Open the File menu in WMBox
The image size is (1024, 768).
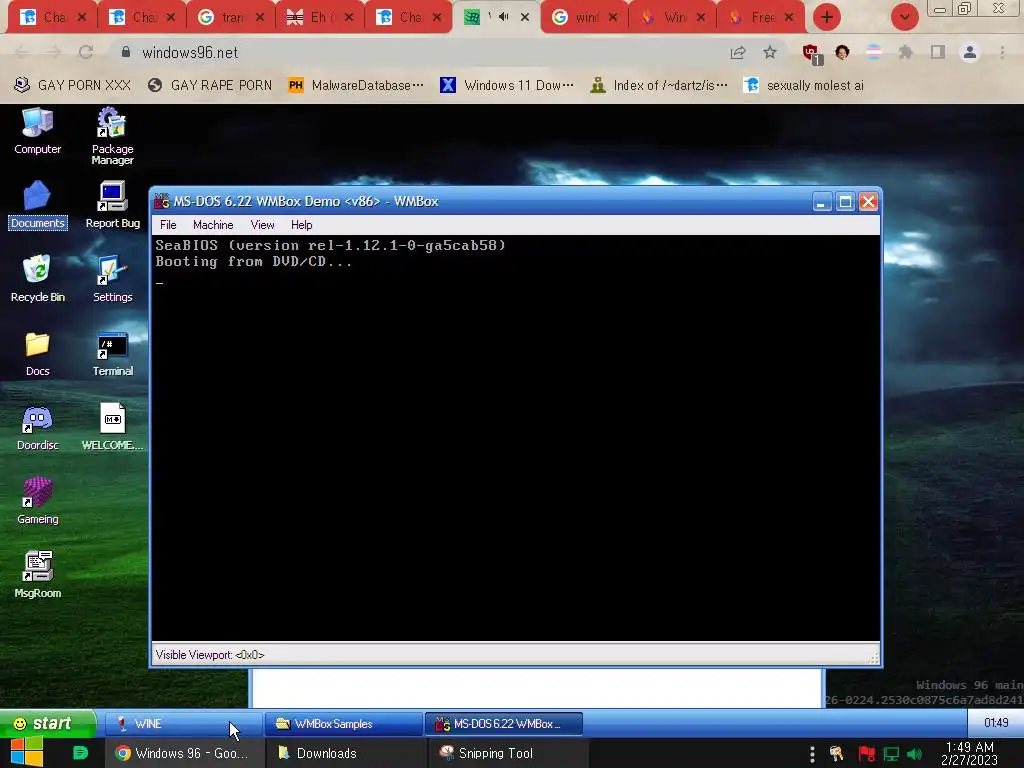(x=168, y=225)
